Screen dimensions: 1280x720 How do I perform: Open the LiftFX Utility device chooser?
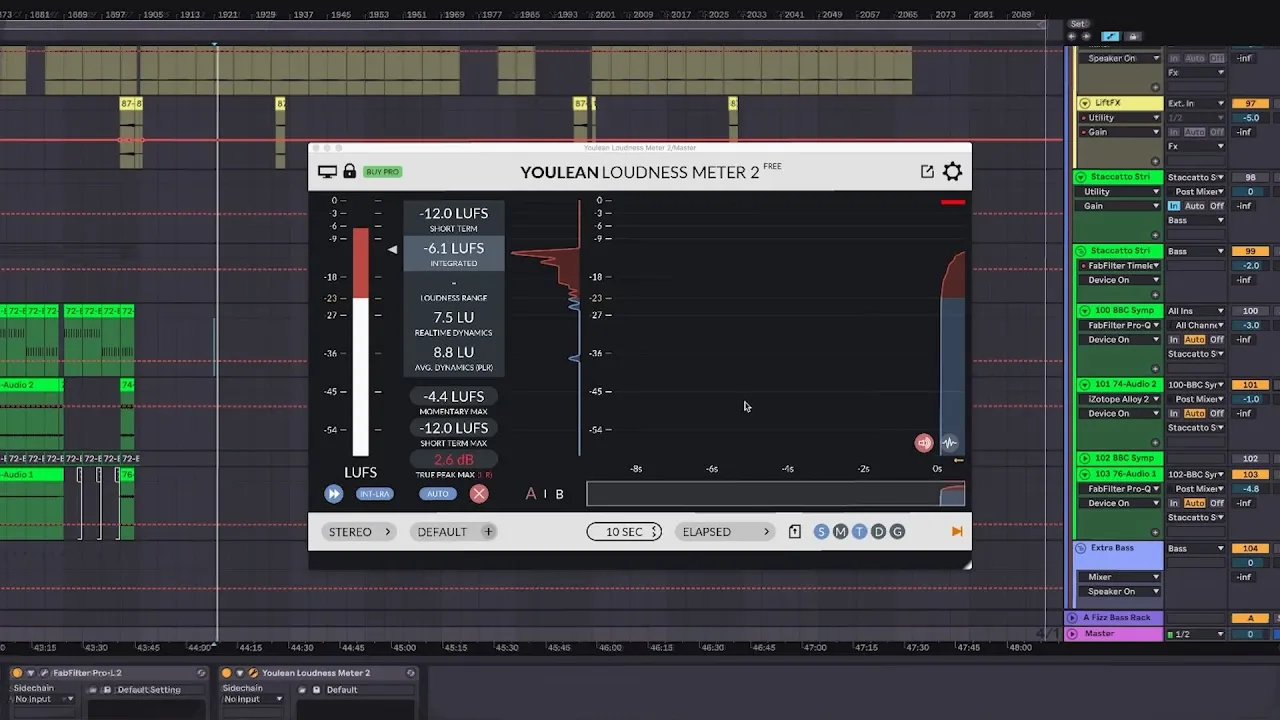[x=1120, y=118]
